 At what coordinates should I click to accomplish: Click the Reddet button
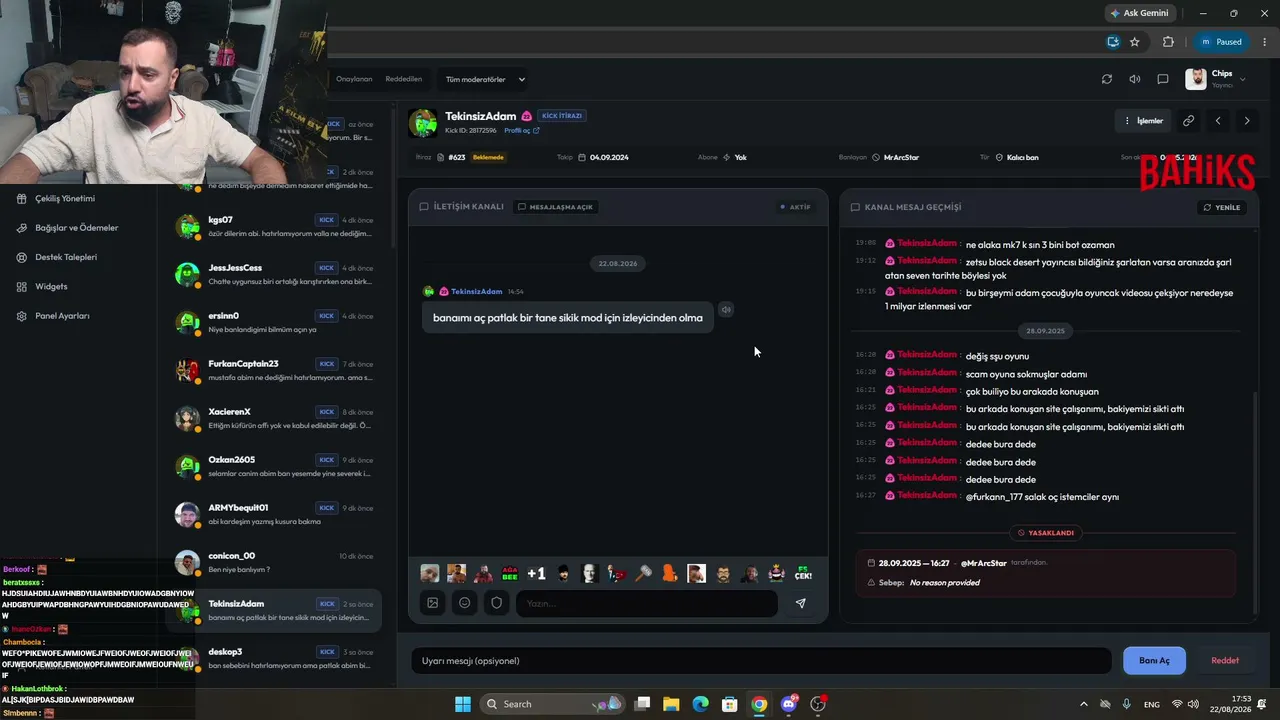point(1225,661)
